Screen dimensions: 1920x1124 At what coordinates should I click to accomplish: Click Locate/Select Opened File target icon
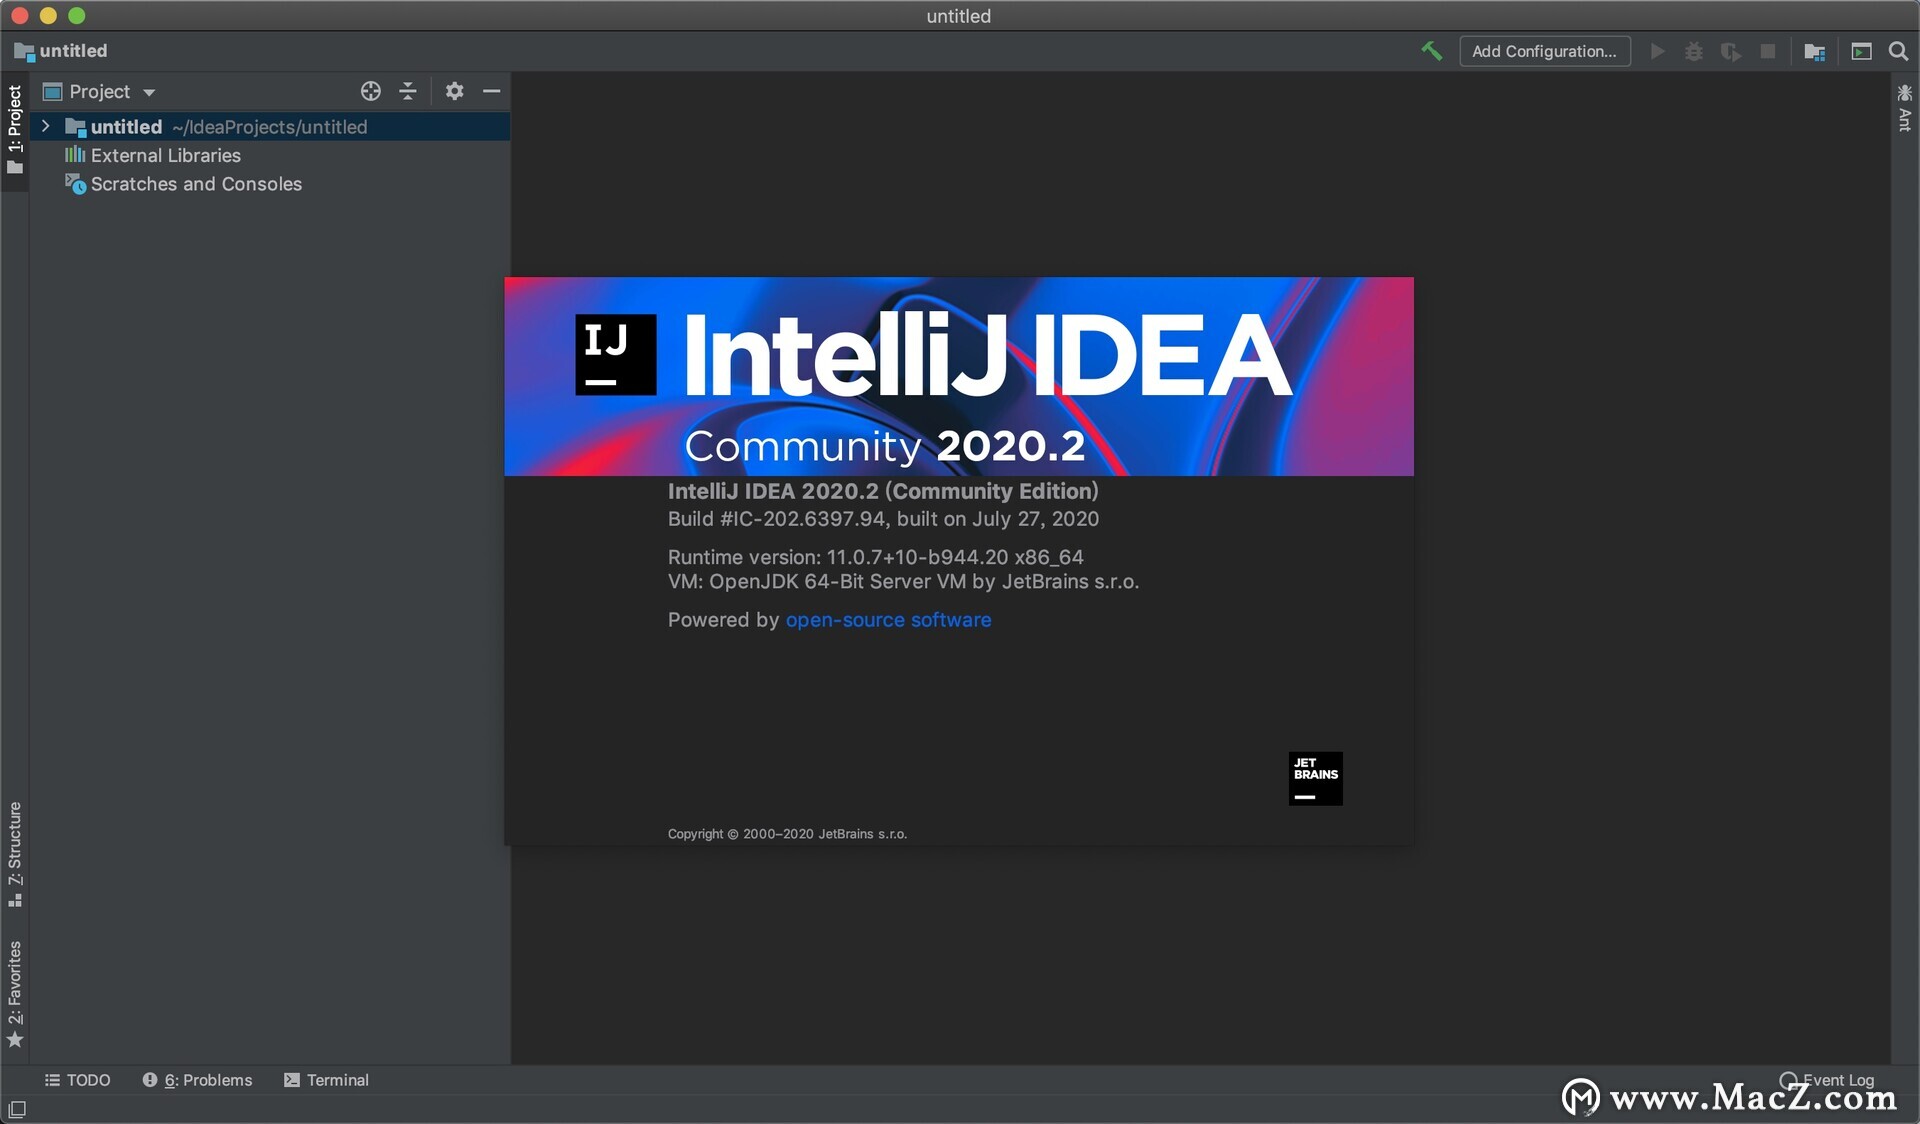point(371,91)
